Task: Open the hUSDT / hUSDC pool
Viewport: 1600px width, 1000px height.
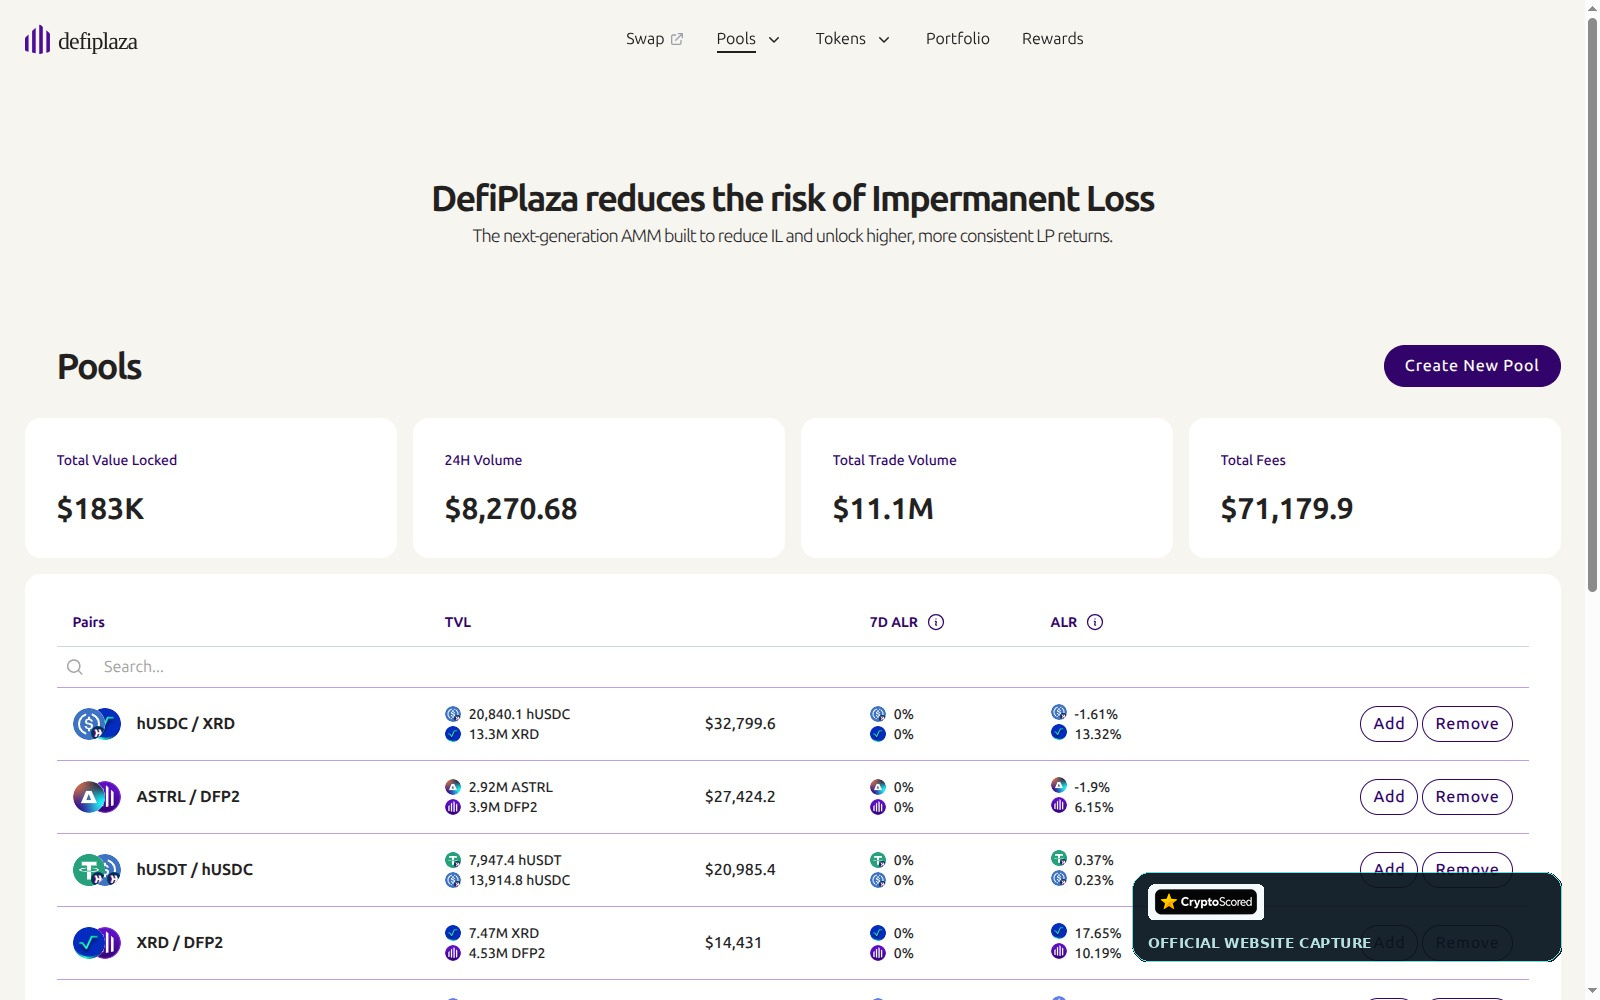Action: coord(195,870)
